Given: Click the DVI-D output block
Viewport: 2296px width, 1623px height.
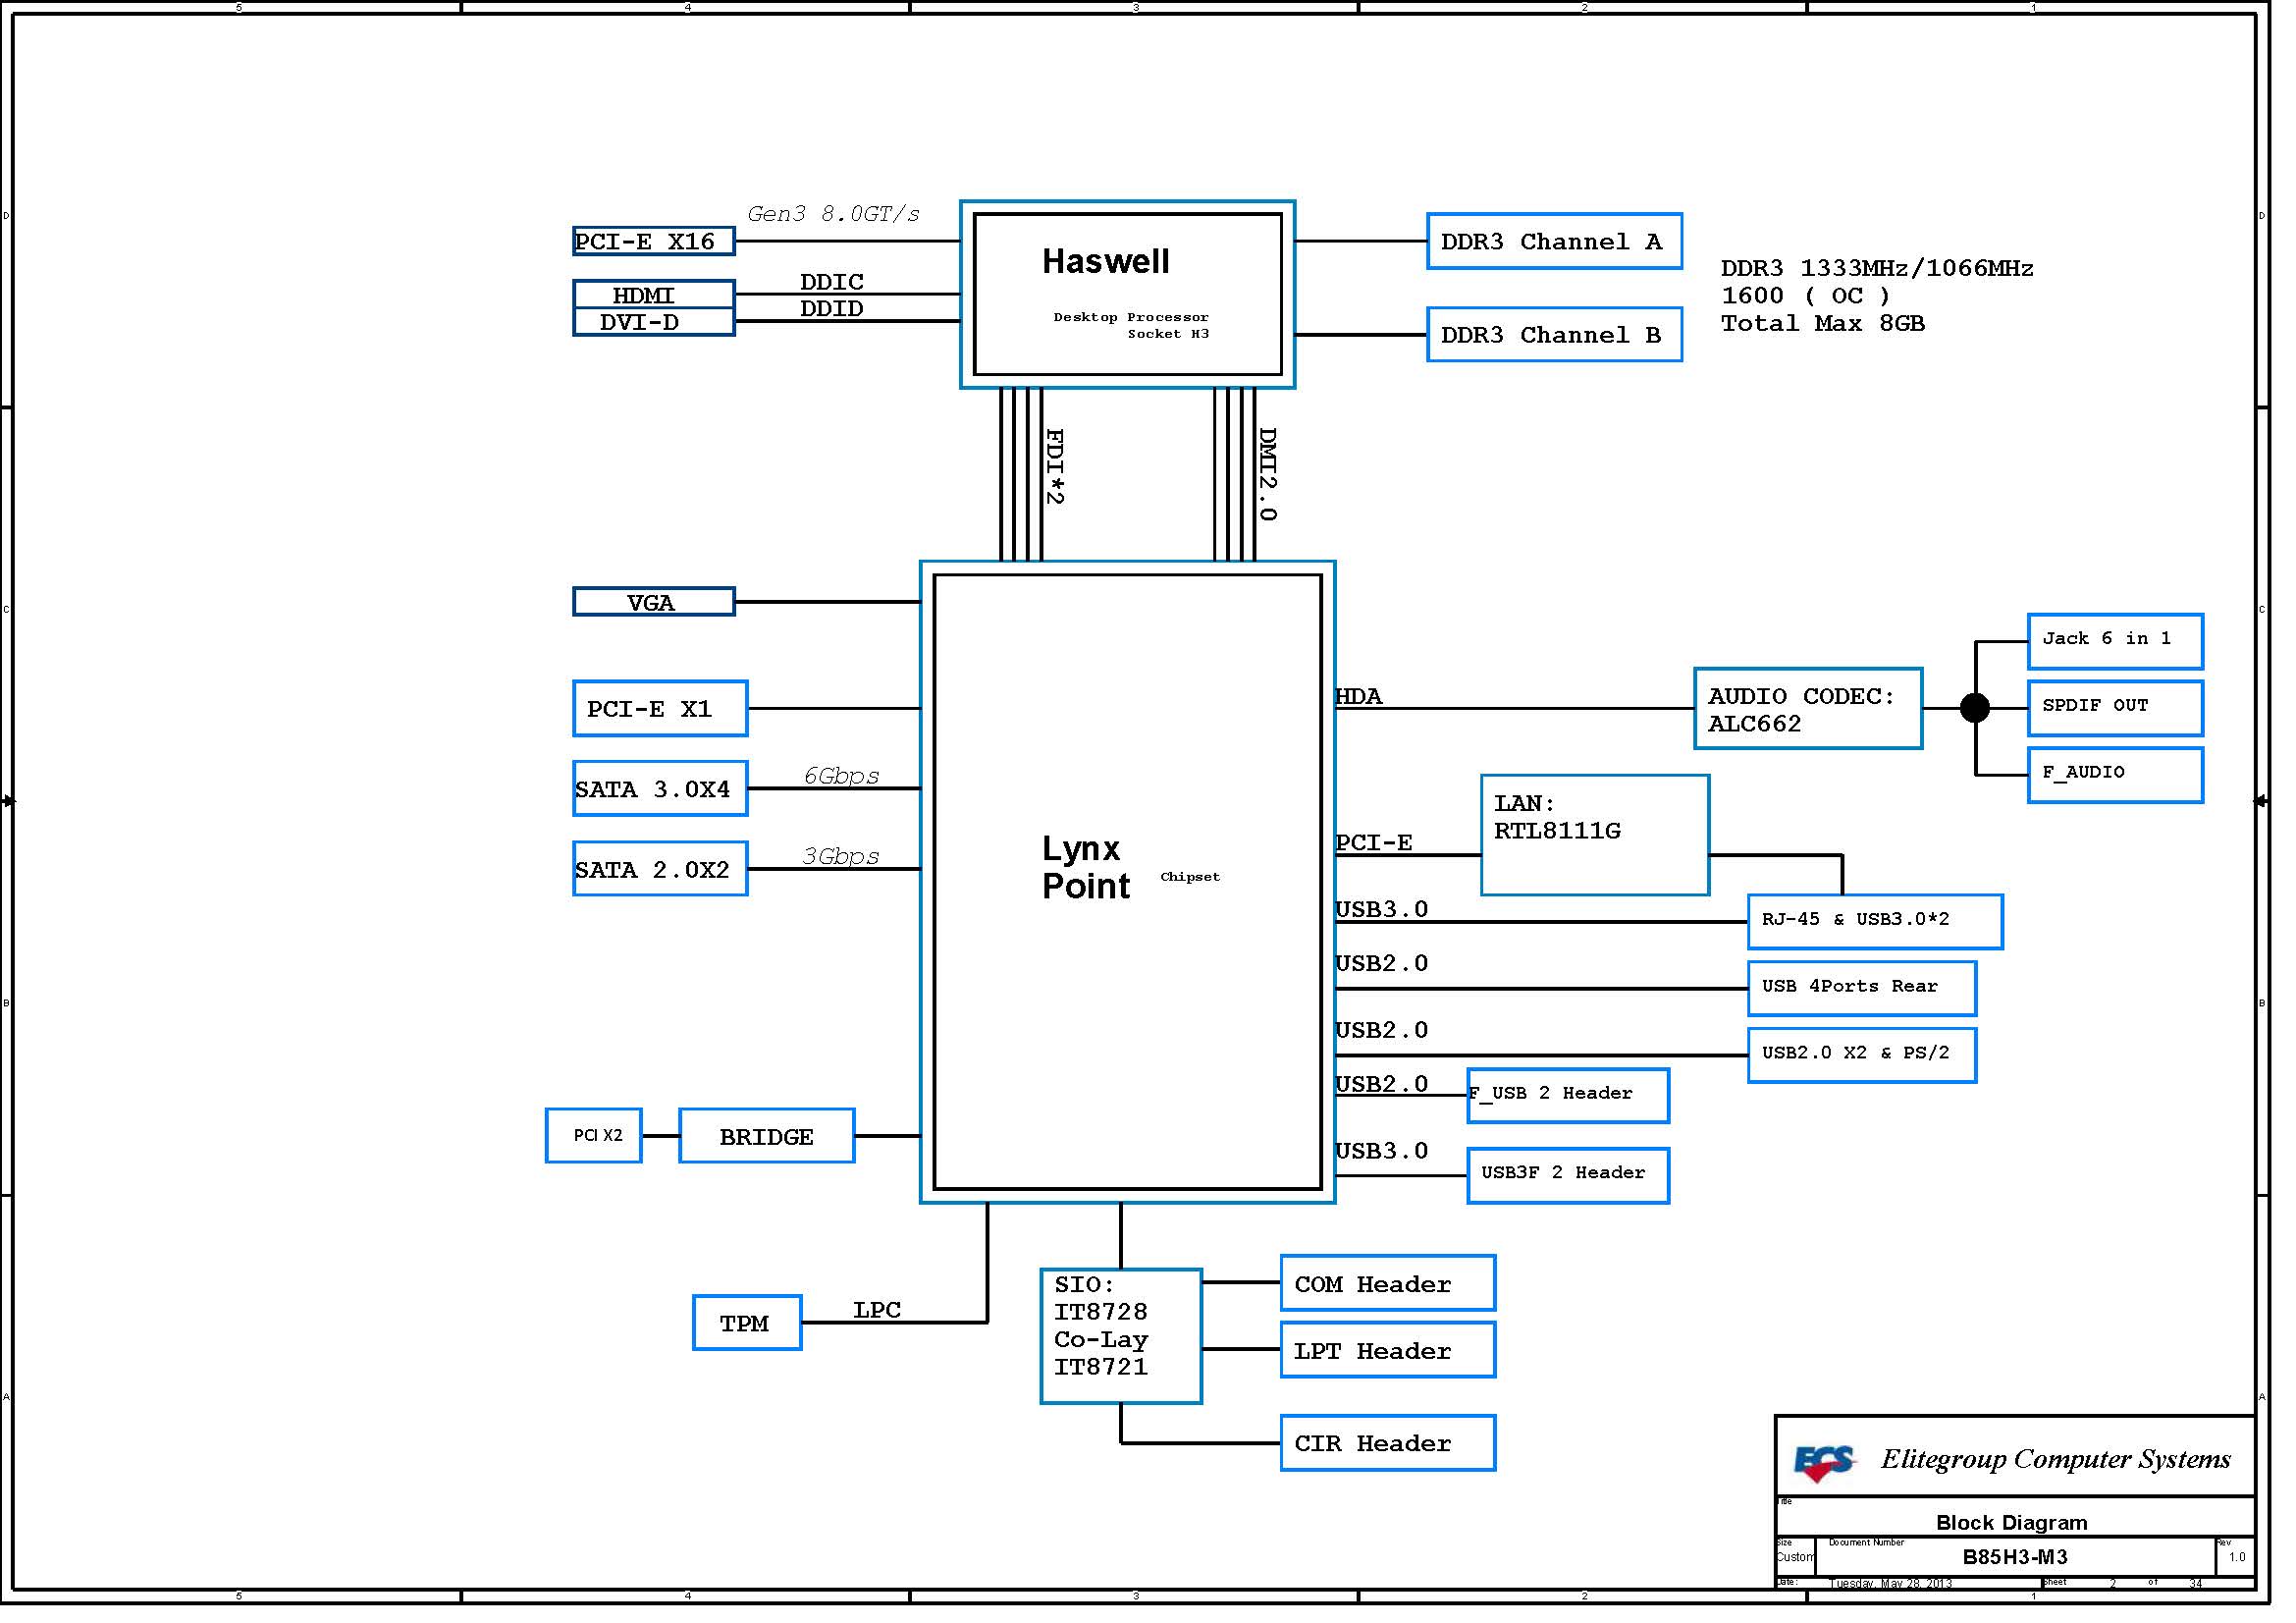Looking at the screenshot, I should 653,322.
